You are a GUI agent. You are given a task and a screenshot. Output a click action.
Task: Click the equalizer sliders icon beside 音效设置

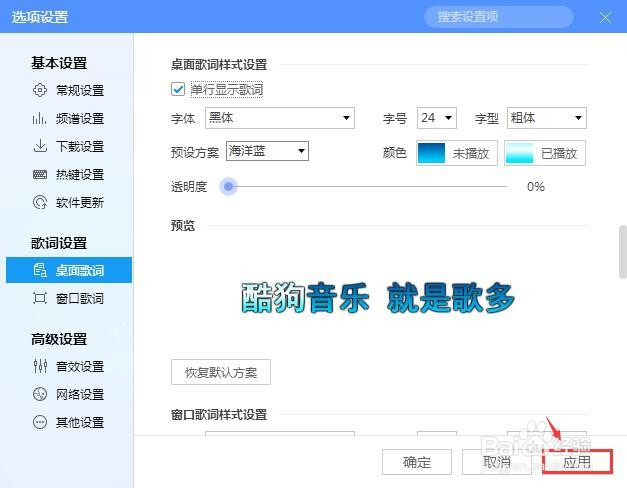(x=40, y=366)
